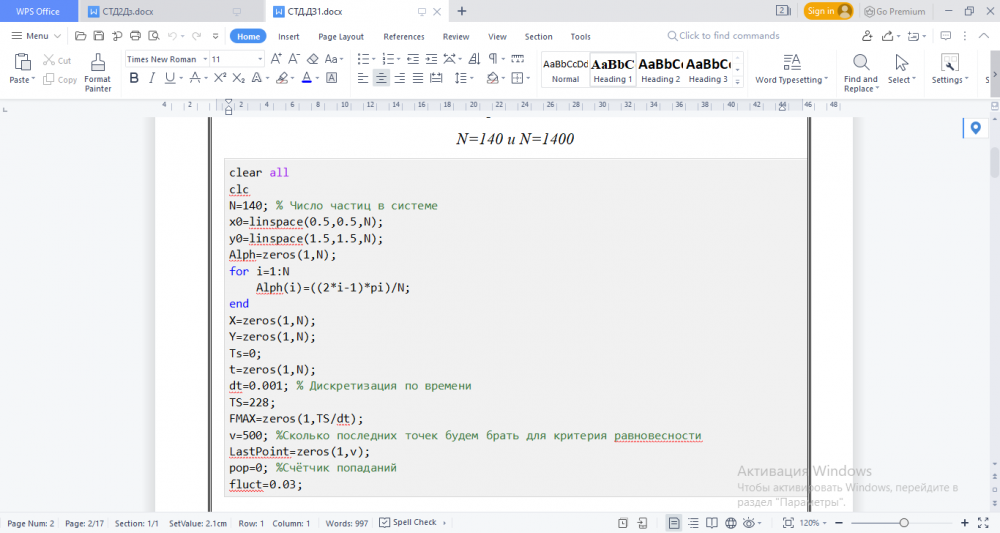
Task: Apply superscript formatting
Action: pos(220,78)
